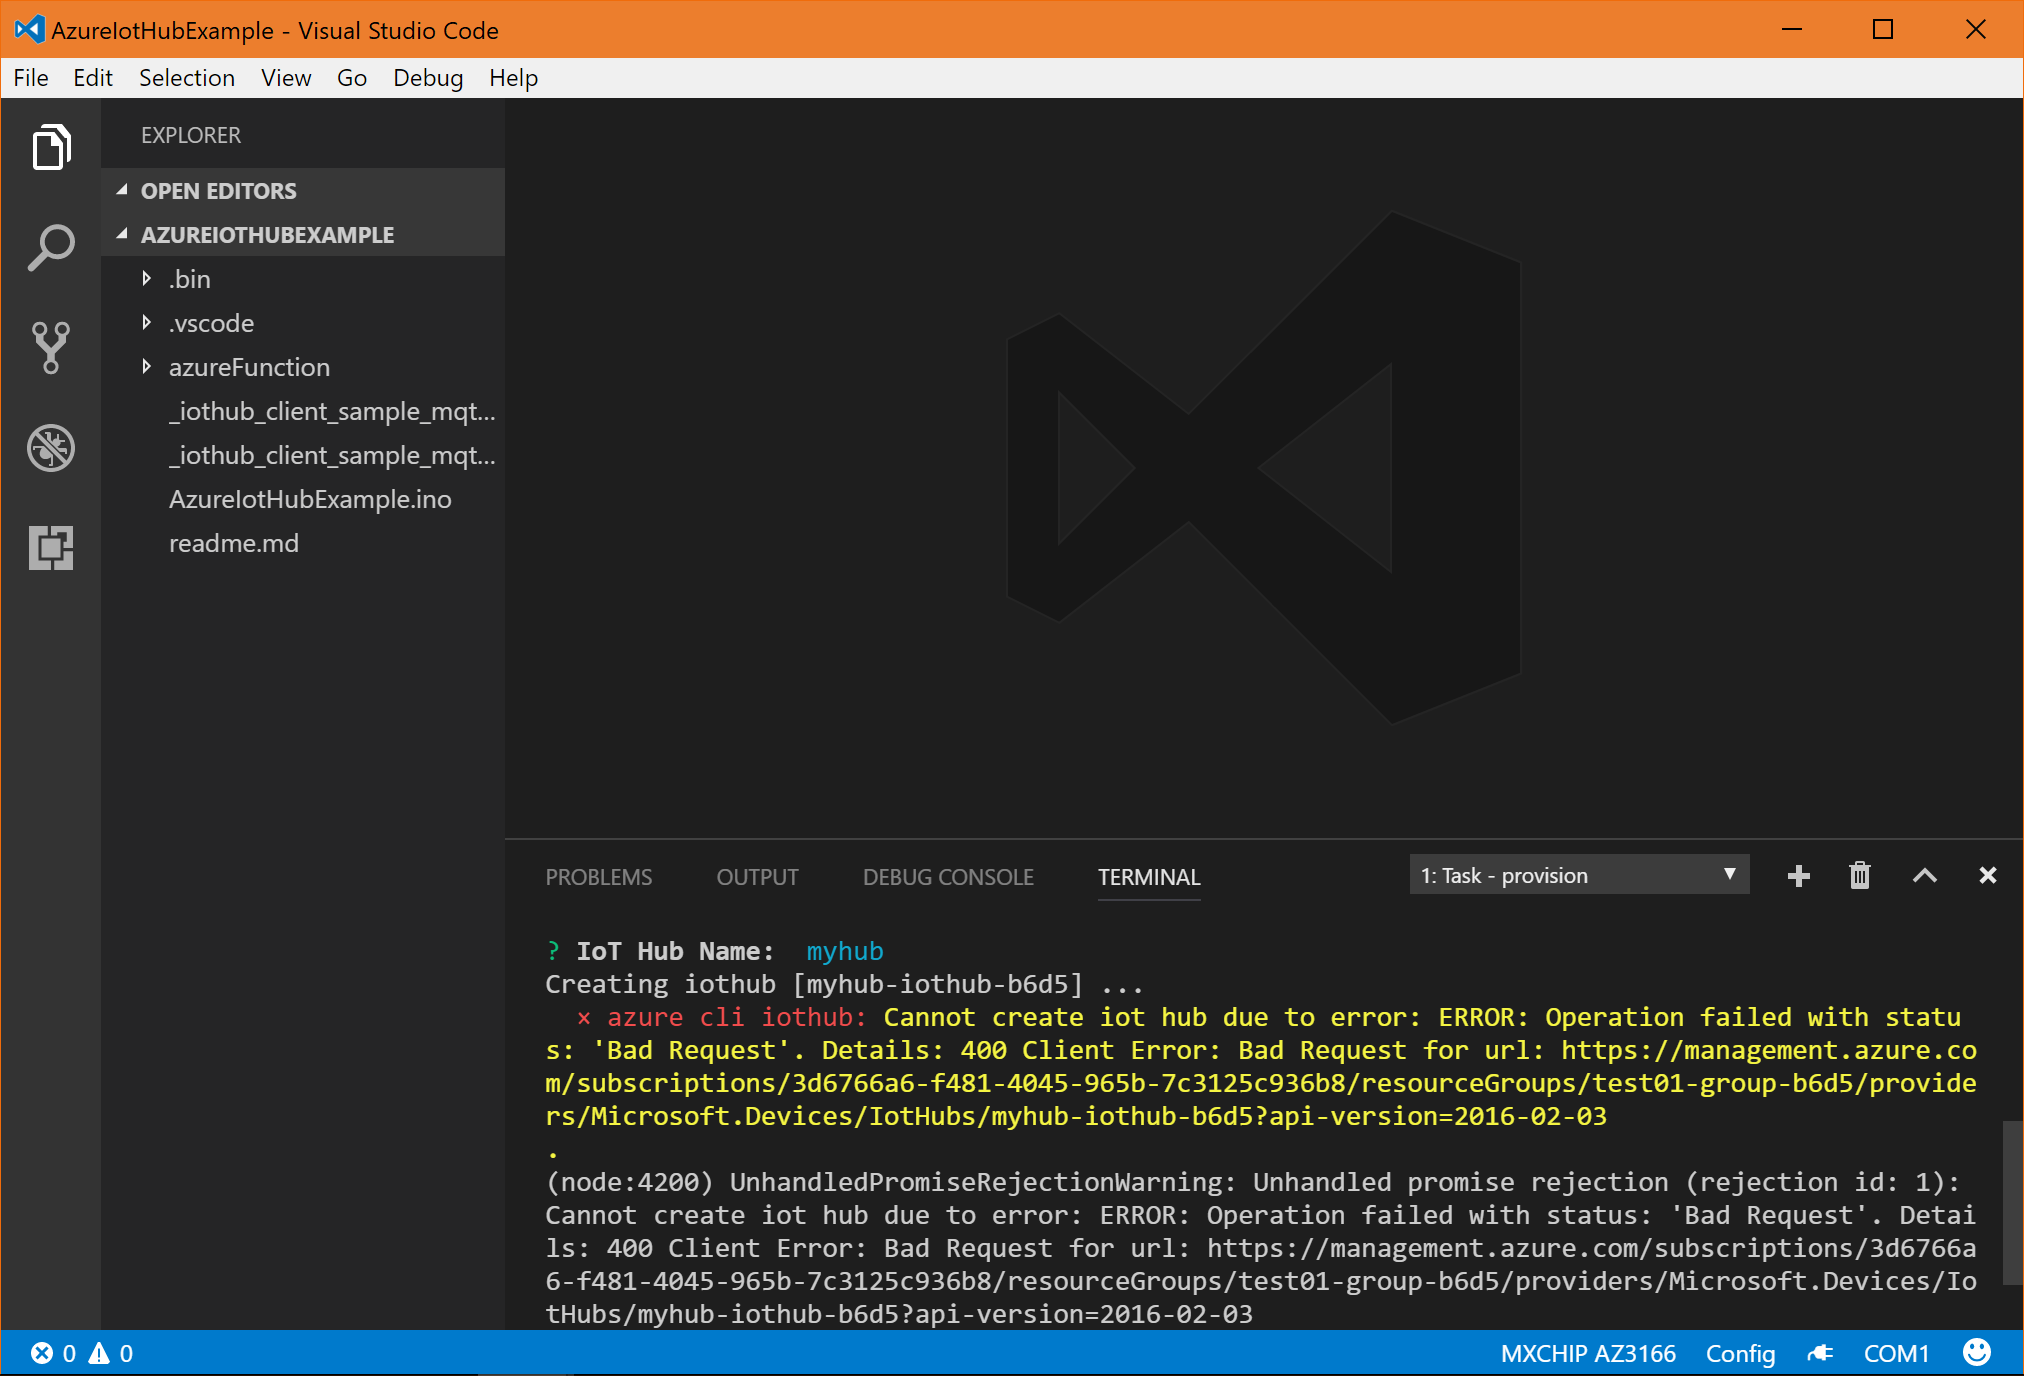Image resolution: width=2024 pixels, height=1376 pixels.
Task: Expand the azureFunction folder
Action: (x=302, y=366)
